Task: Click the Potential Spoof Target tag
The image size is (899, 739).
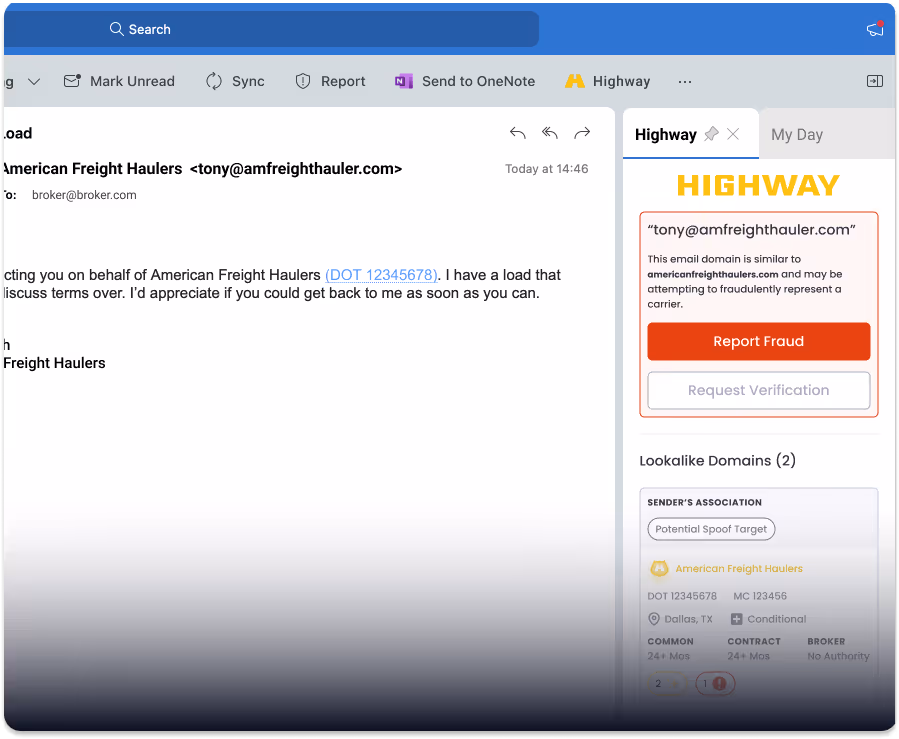Action: pyautogui.click(x=711, y=529)
